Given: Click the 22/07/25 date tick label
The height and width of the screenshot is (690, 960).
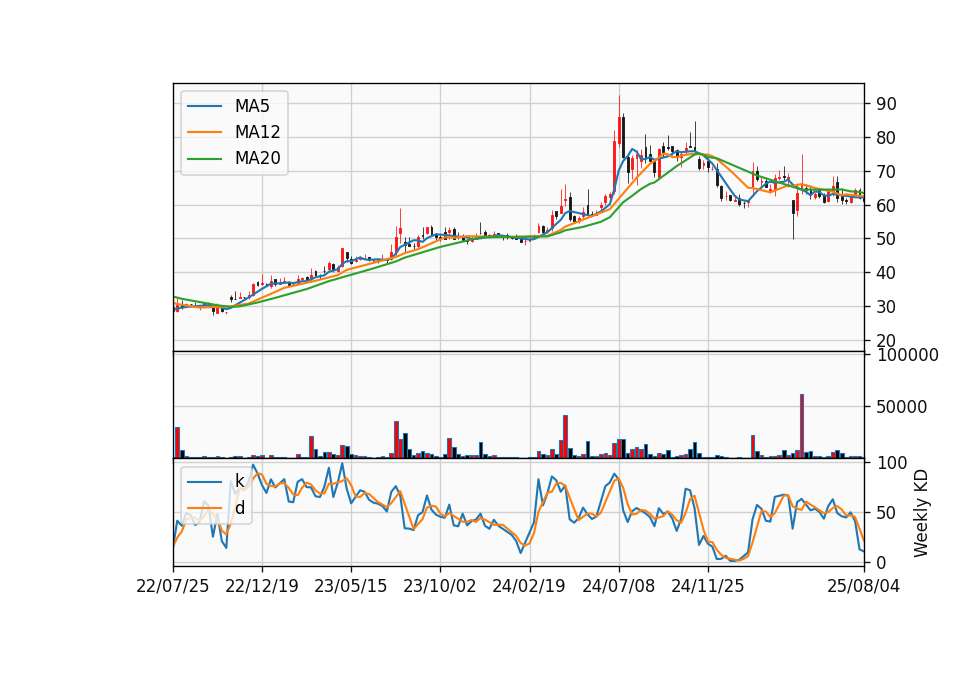Looking at the screenshot, I should [173, 586].
